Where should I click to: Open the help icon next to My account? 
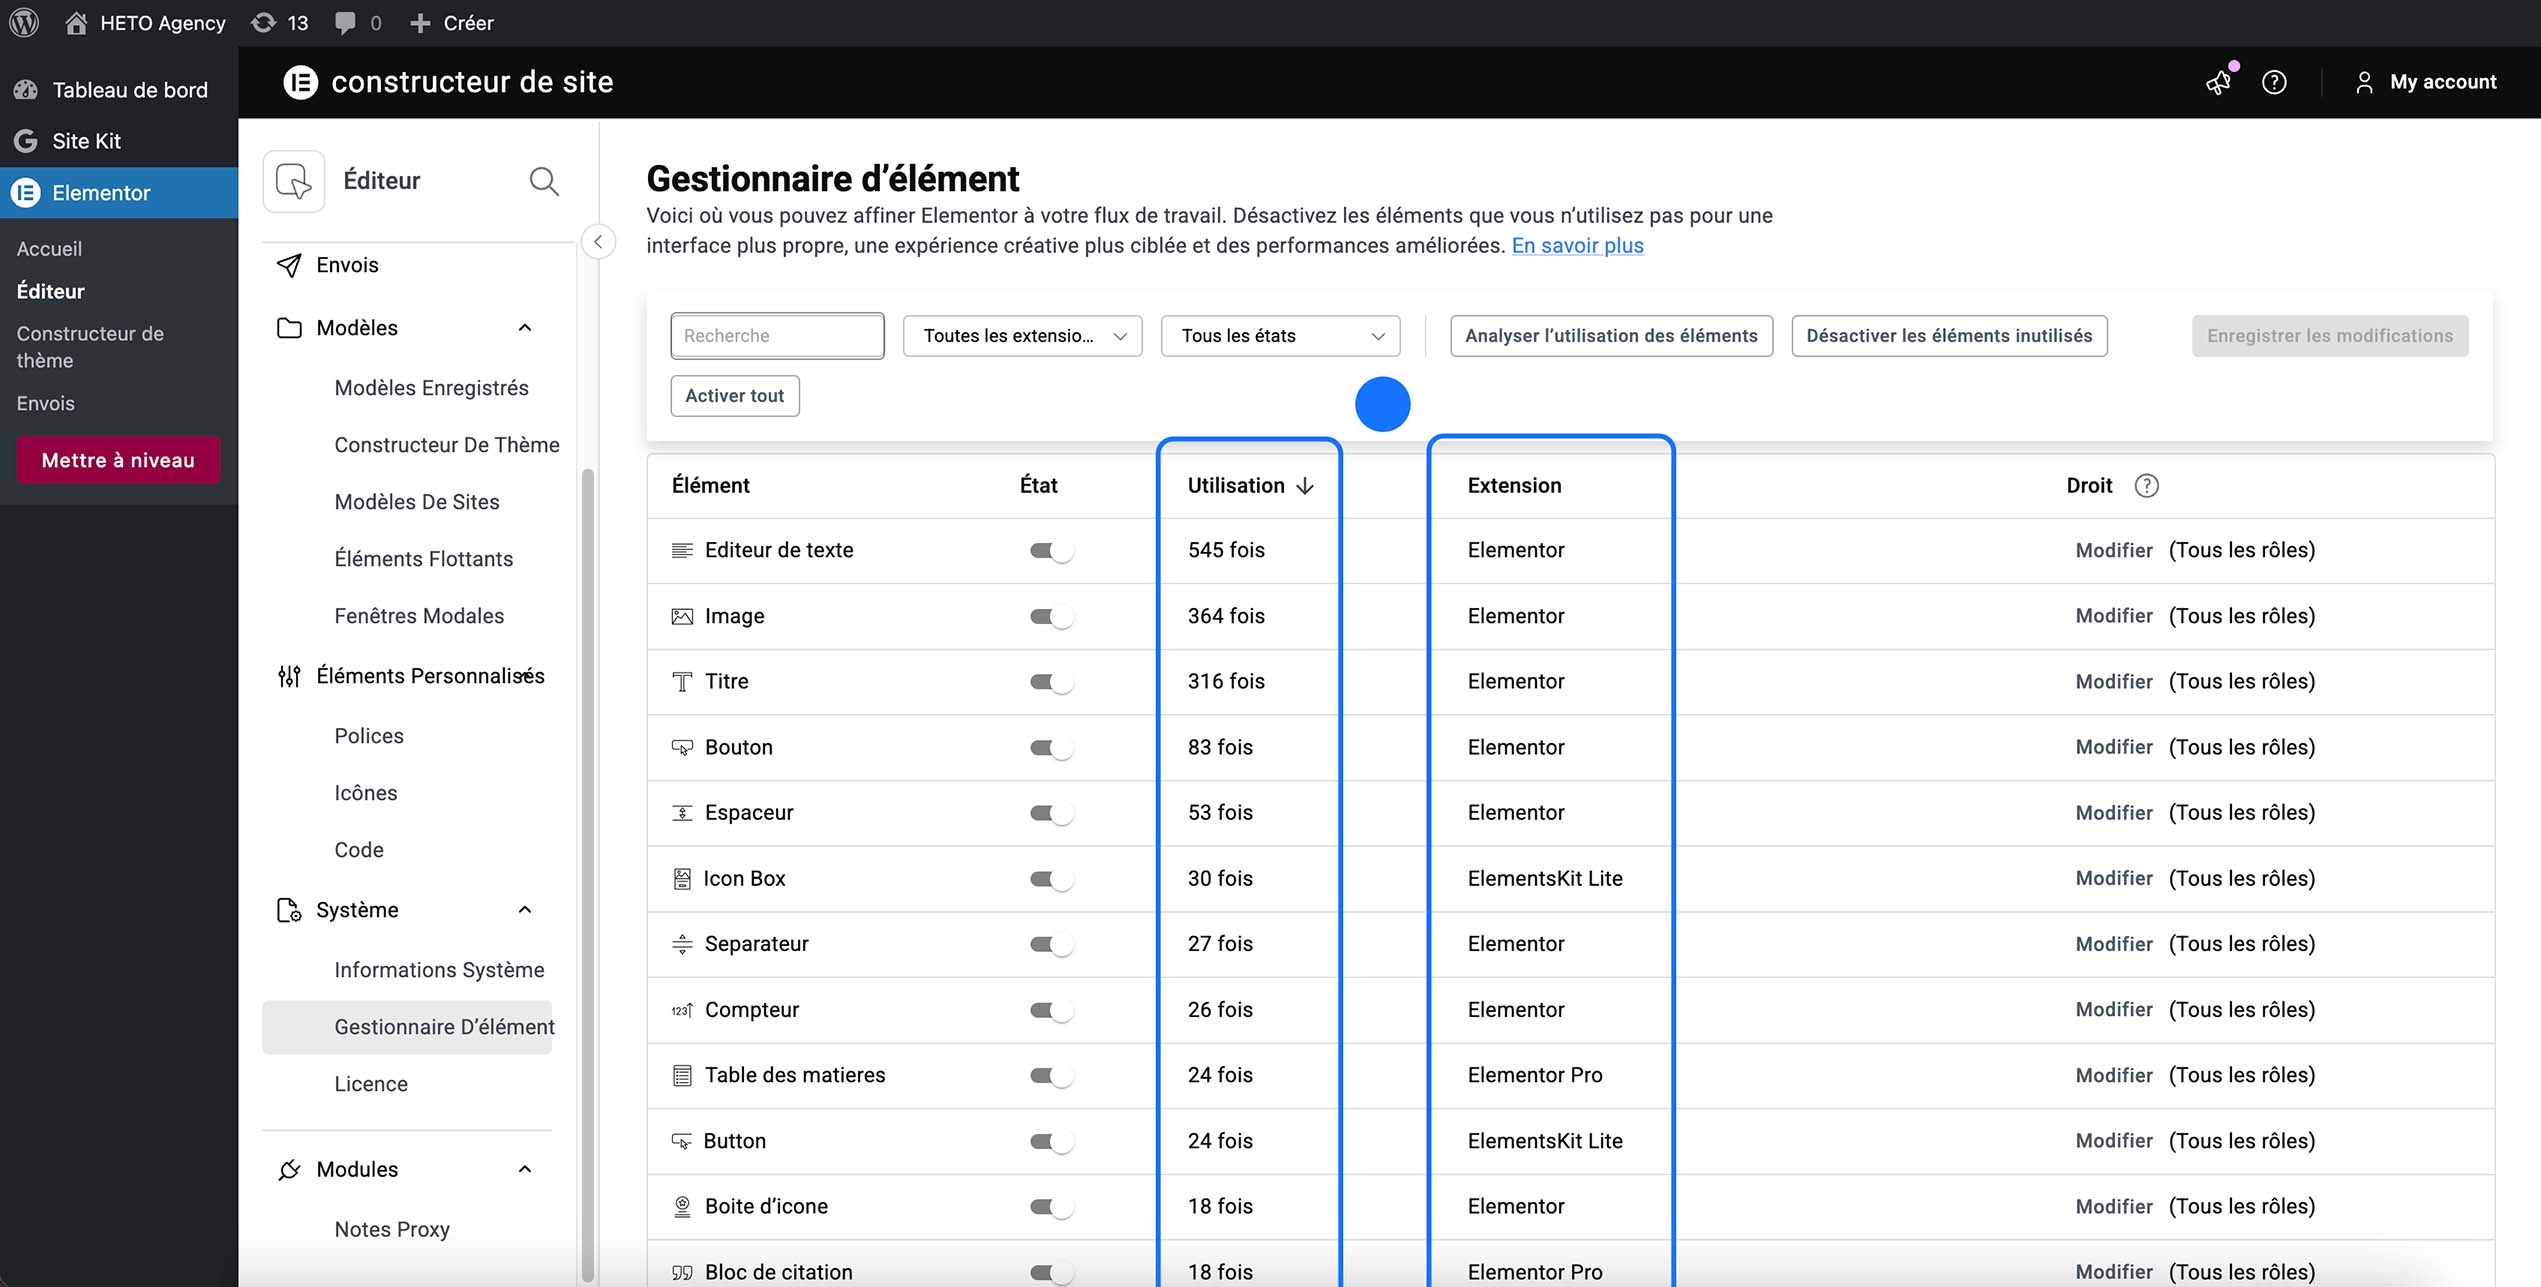pos(2274,83)
